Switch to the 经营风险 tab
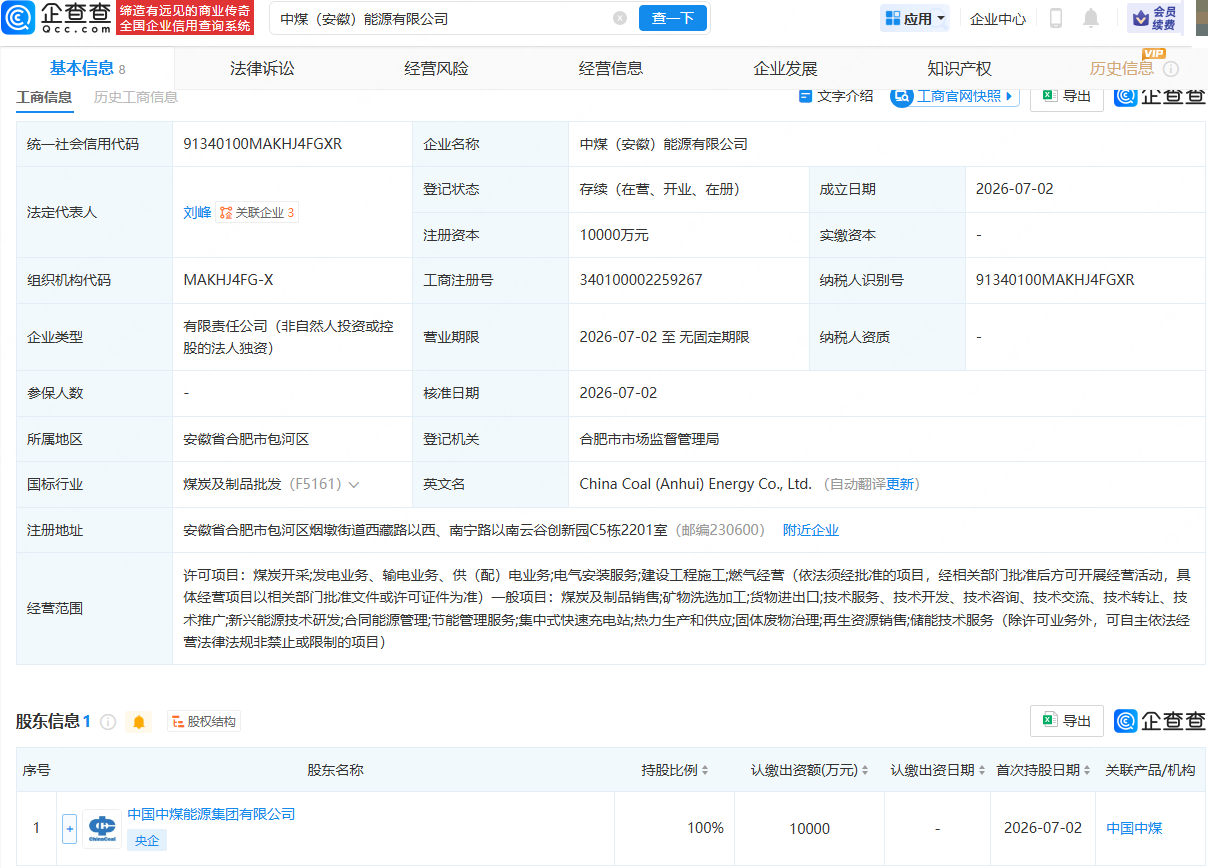The image size is (1208, 868). pos(436,68)
